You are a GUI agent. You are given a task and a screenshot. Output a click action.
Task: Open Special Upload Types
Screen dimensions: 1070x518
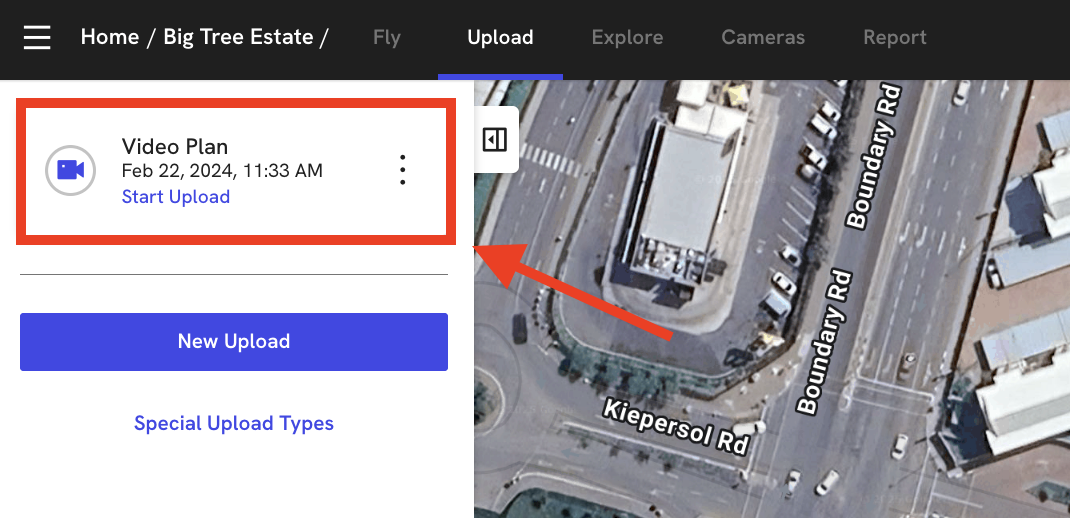[x=234, y=423]
